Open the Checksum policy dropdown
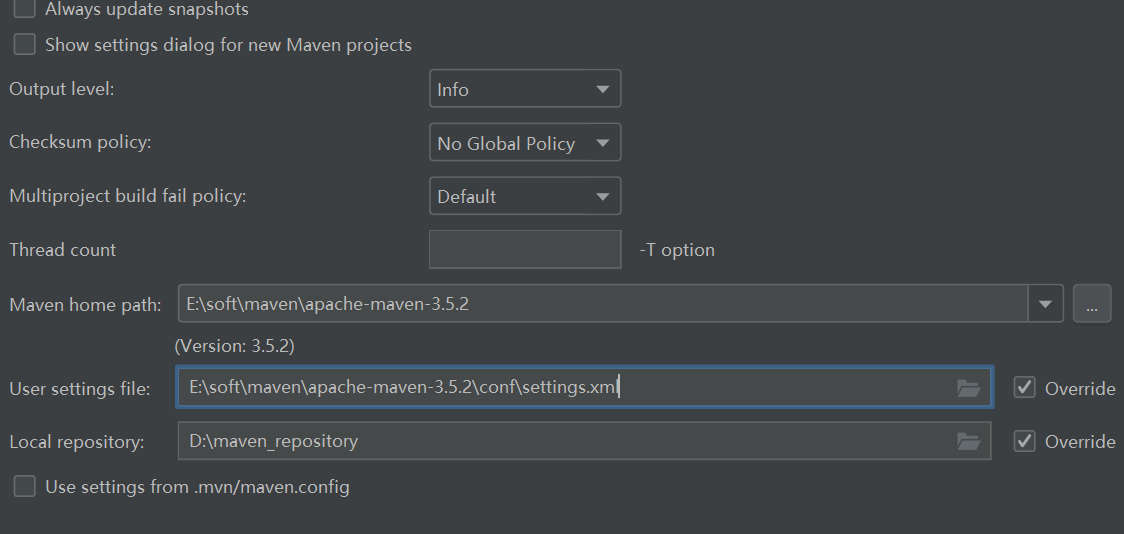 point(525,143)
